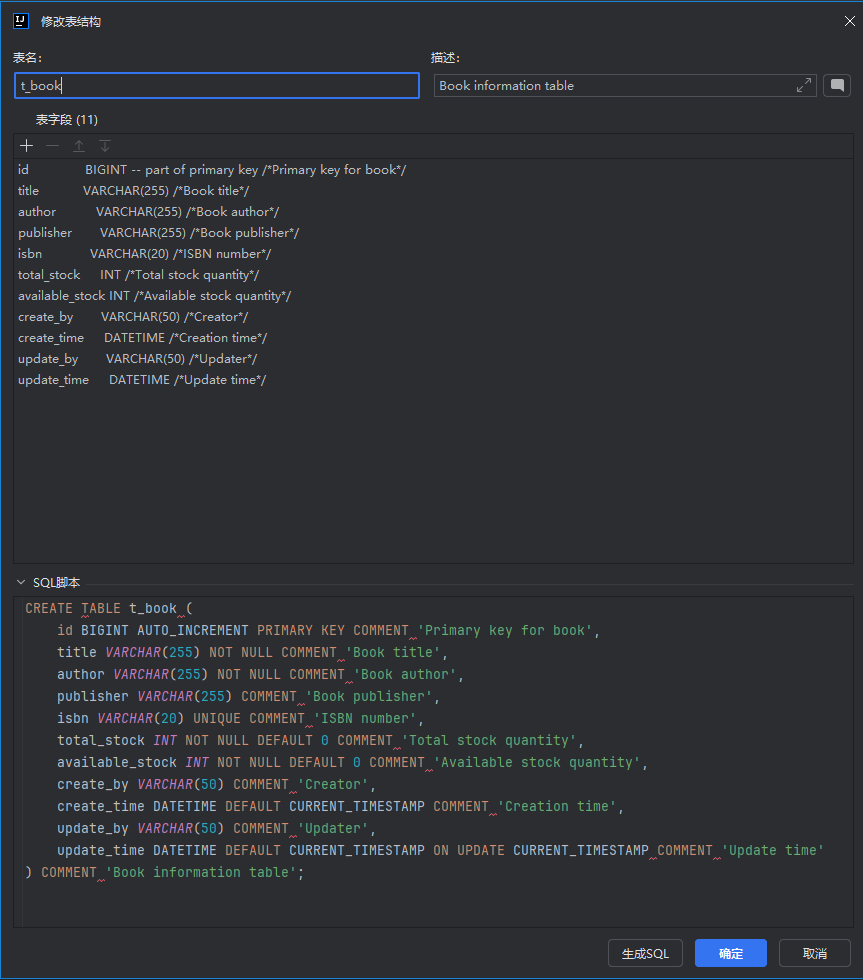The width and height of the screenshot is (863, 980).
Task: Select the update_time DATETIME field row
Action: pos(142,380)
